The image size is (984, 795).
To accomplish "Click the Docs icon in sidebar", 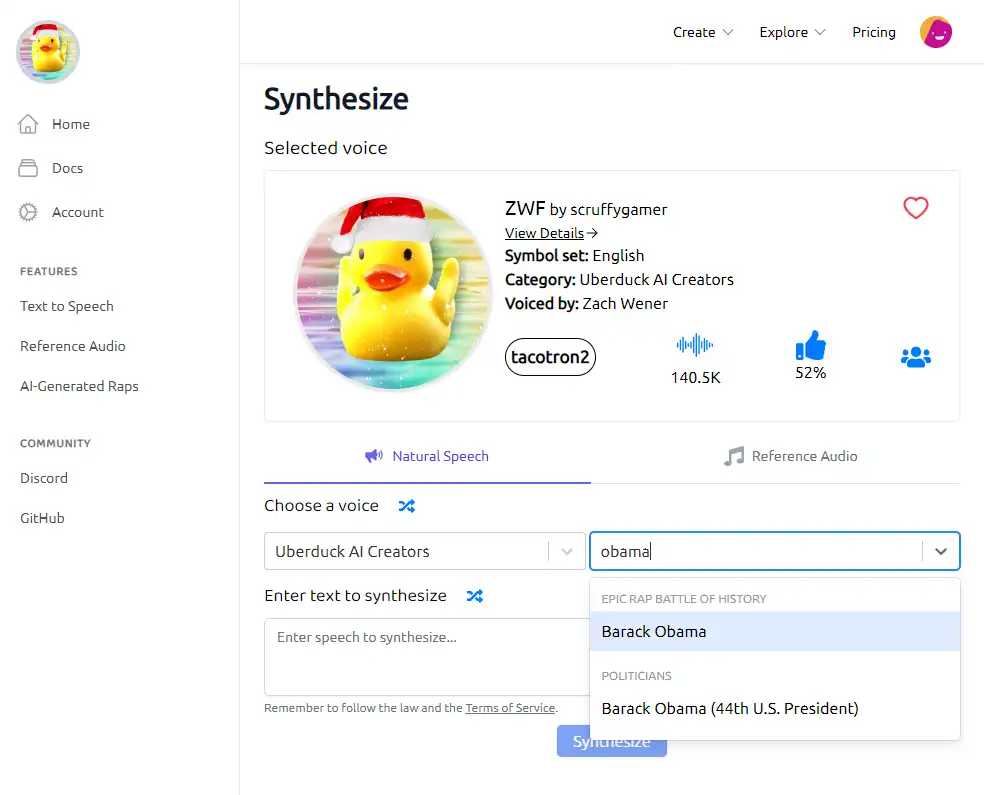I will (28, 168).
